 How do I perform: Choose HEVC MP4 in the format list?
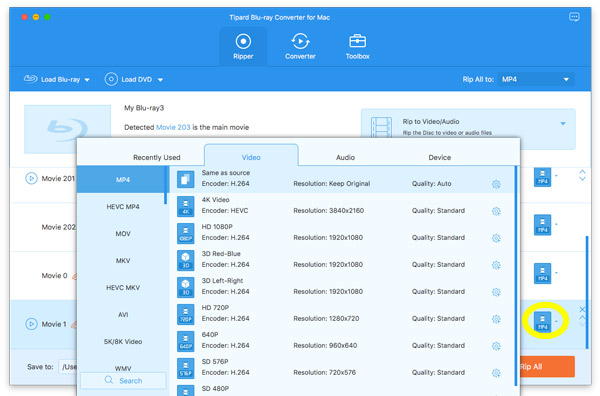click(x=123, y=207)
